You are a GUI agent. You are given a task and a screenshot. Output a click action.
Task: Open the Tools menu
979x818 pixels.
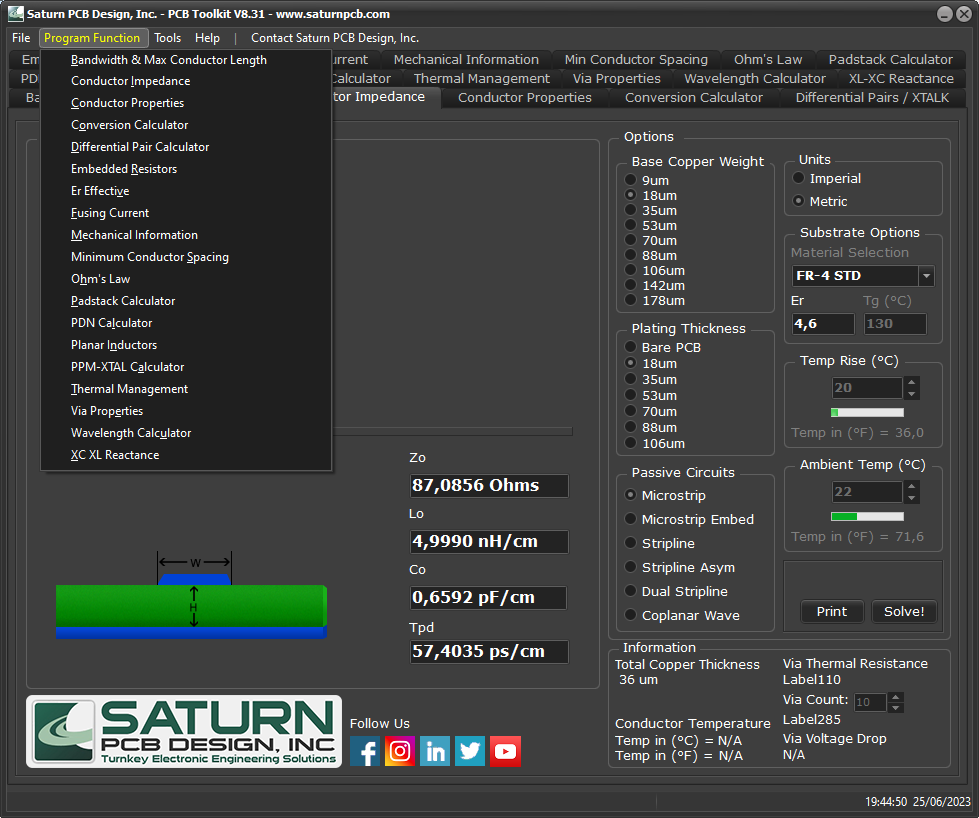click(167, 38)
